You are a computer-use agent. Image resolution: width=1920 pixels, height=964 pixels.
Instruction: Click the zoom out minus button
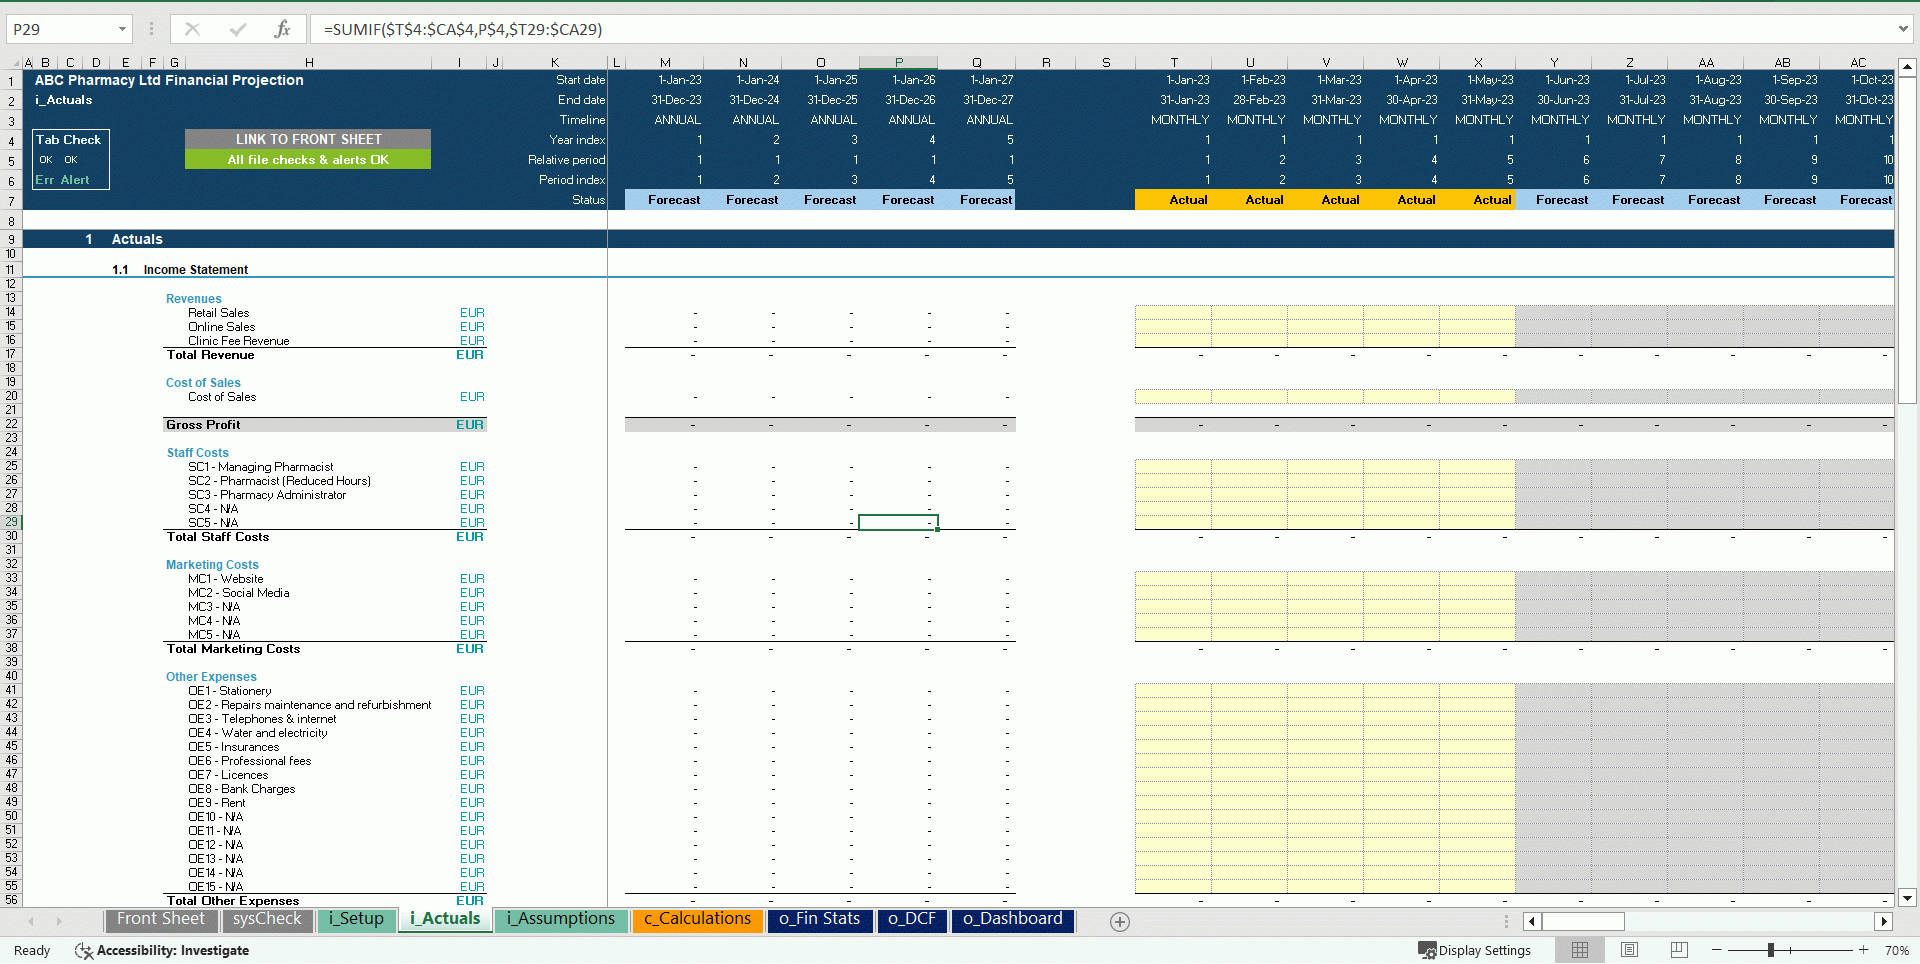click(1717, 950)
